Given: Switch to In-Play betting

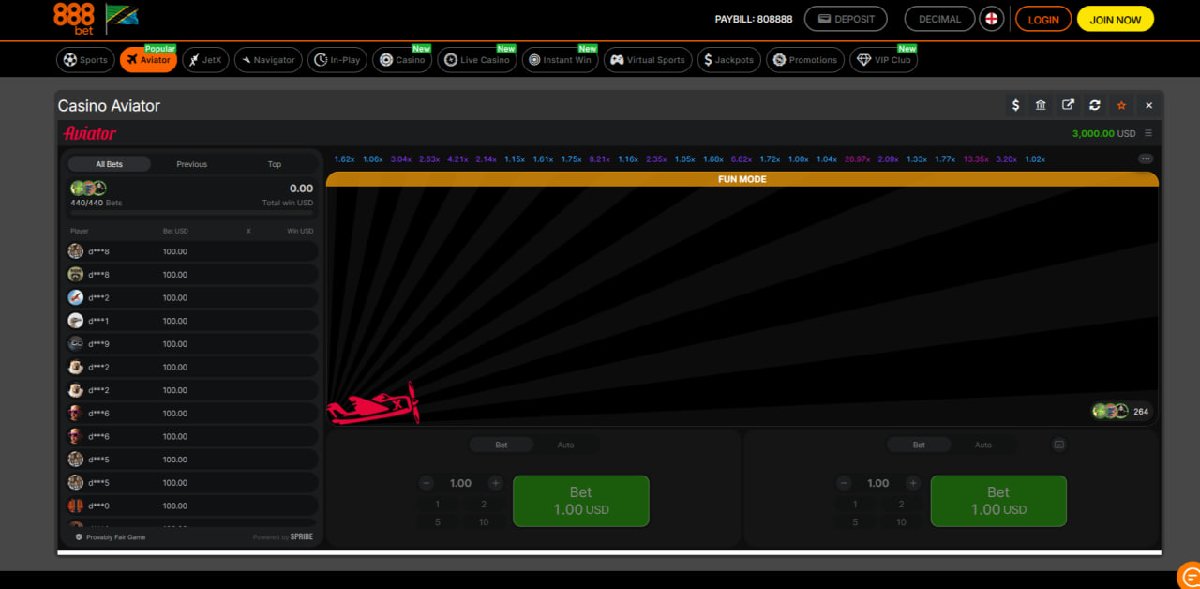Looking at the screenshot, I should [x=337, y=60].
